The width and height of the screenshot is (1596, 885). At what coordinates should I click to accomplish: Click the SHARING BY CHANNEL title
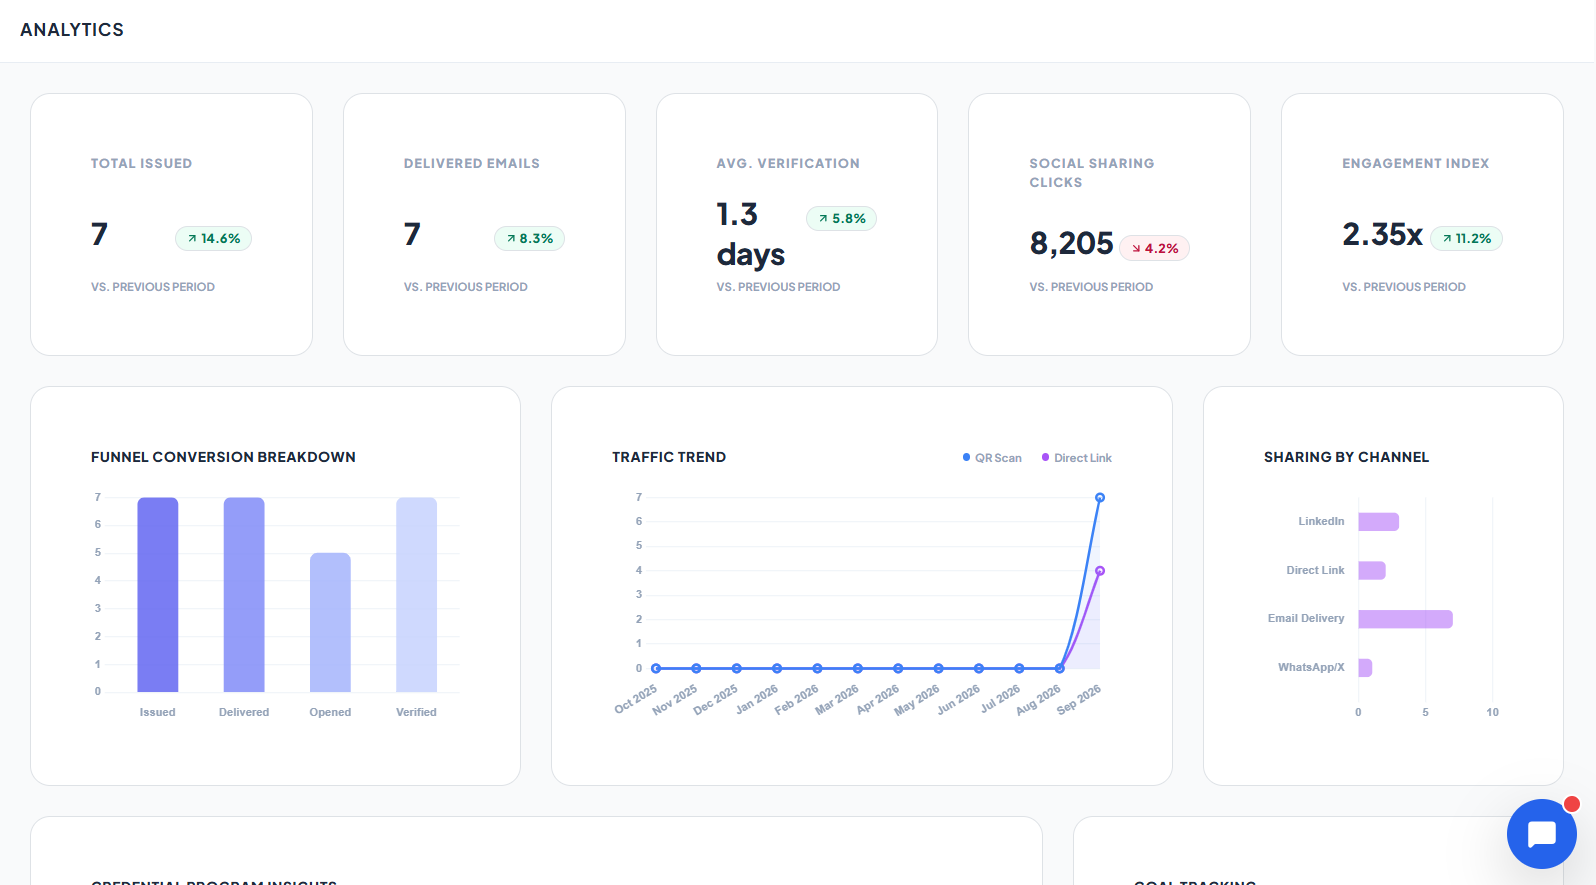tap(1346, 457)
